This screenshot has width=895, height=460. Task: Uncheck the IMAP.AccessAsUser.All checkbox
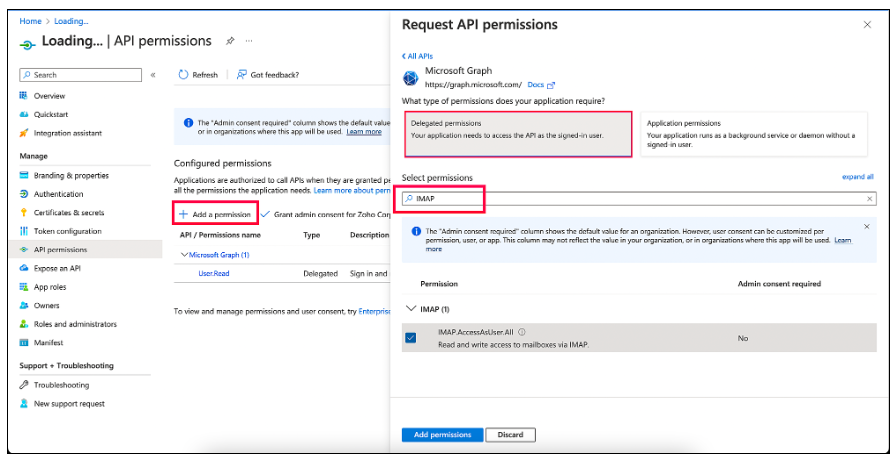coord(411,338)
